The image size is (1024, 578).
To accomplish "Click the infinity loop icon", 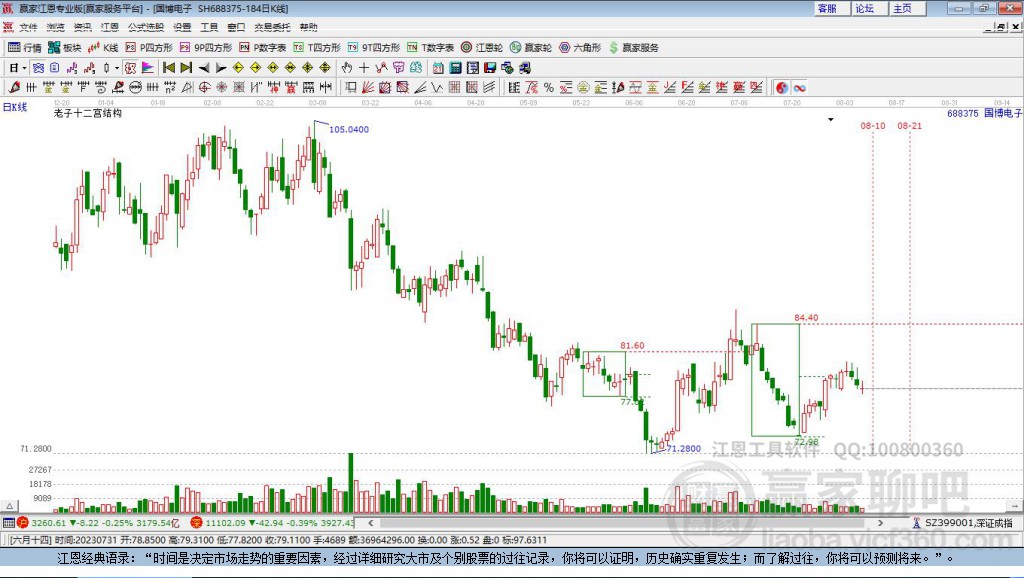I will coord(800,87).
